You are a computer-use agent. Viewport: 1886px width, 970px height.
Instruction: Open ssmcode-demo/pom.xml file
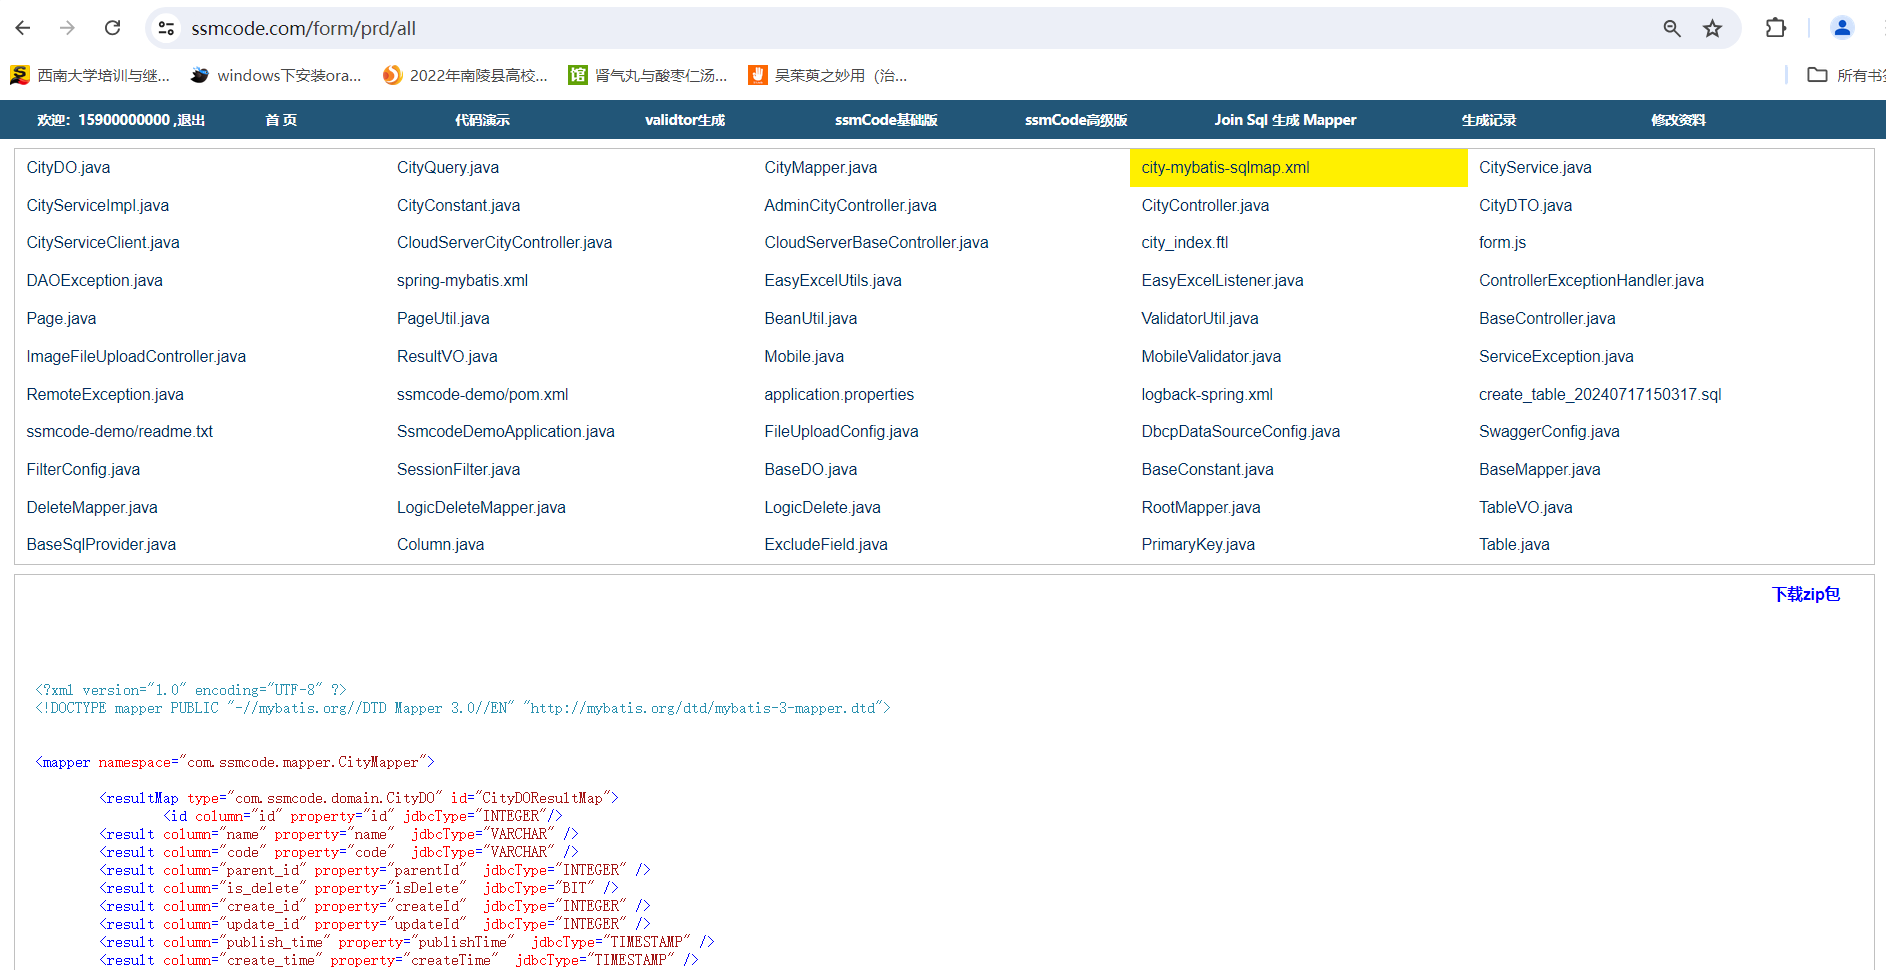(x=482, y=395)
